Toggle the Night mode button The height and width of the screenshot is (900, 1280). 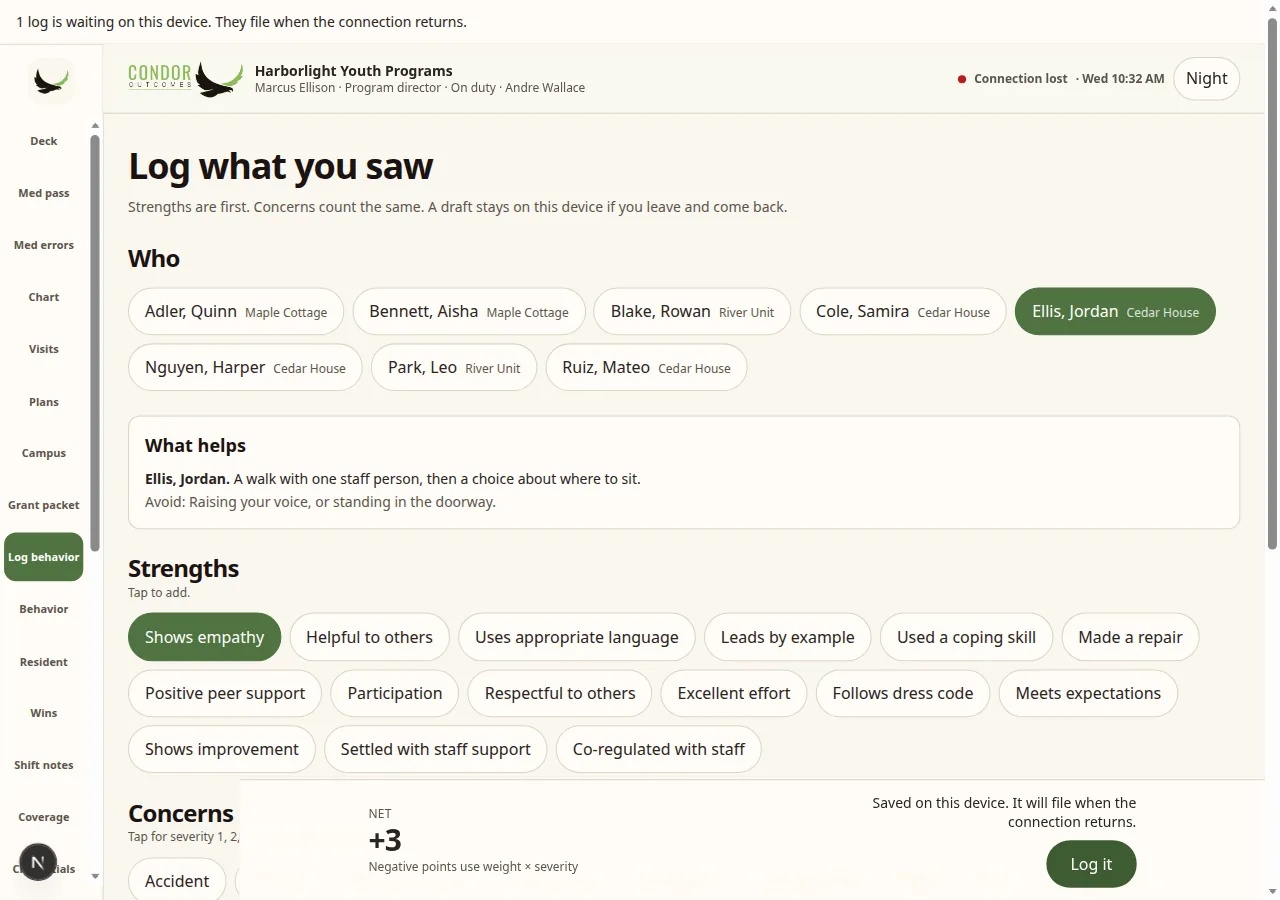click(1206, 78)
